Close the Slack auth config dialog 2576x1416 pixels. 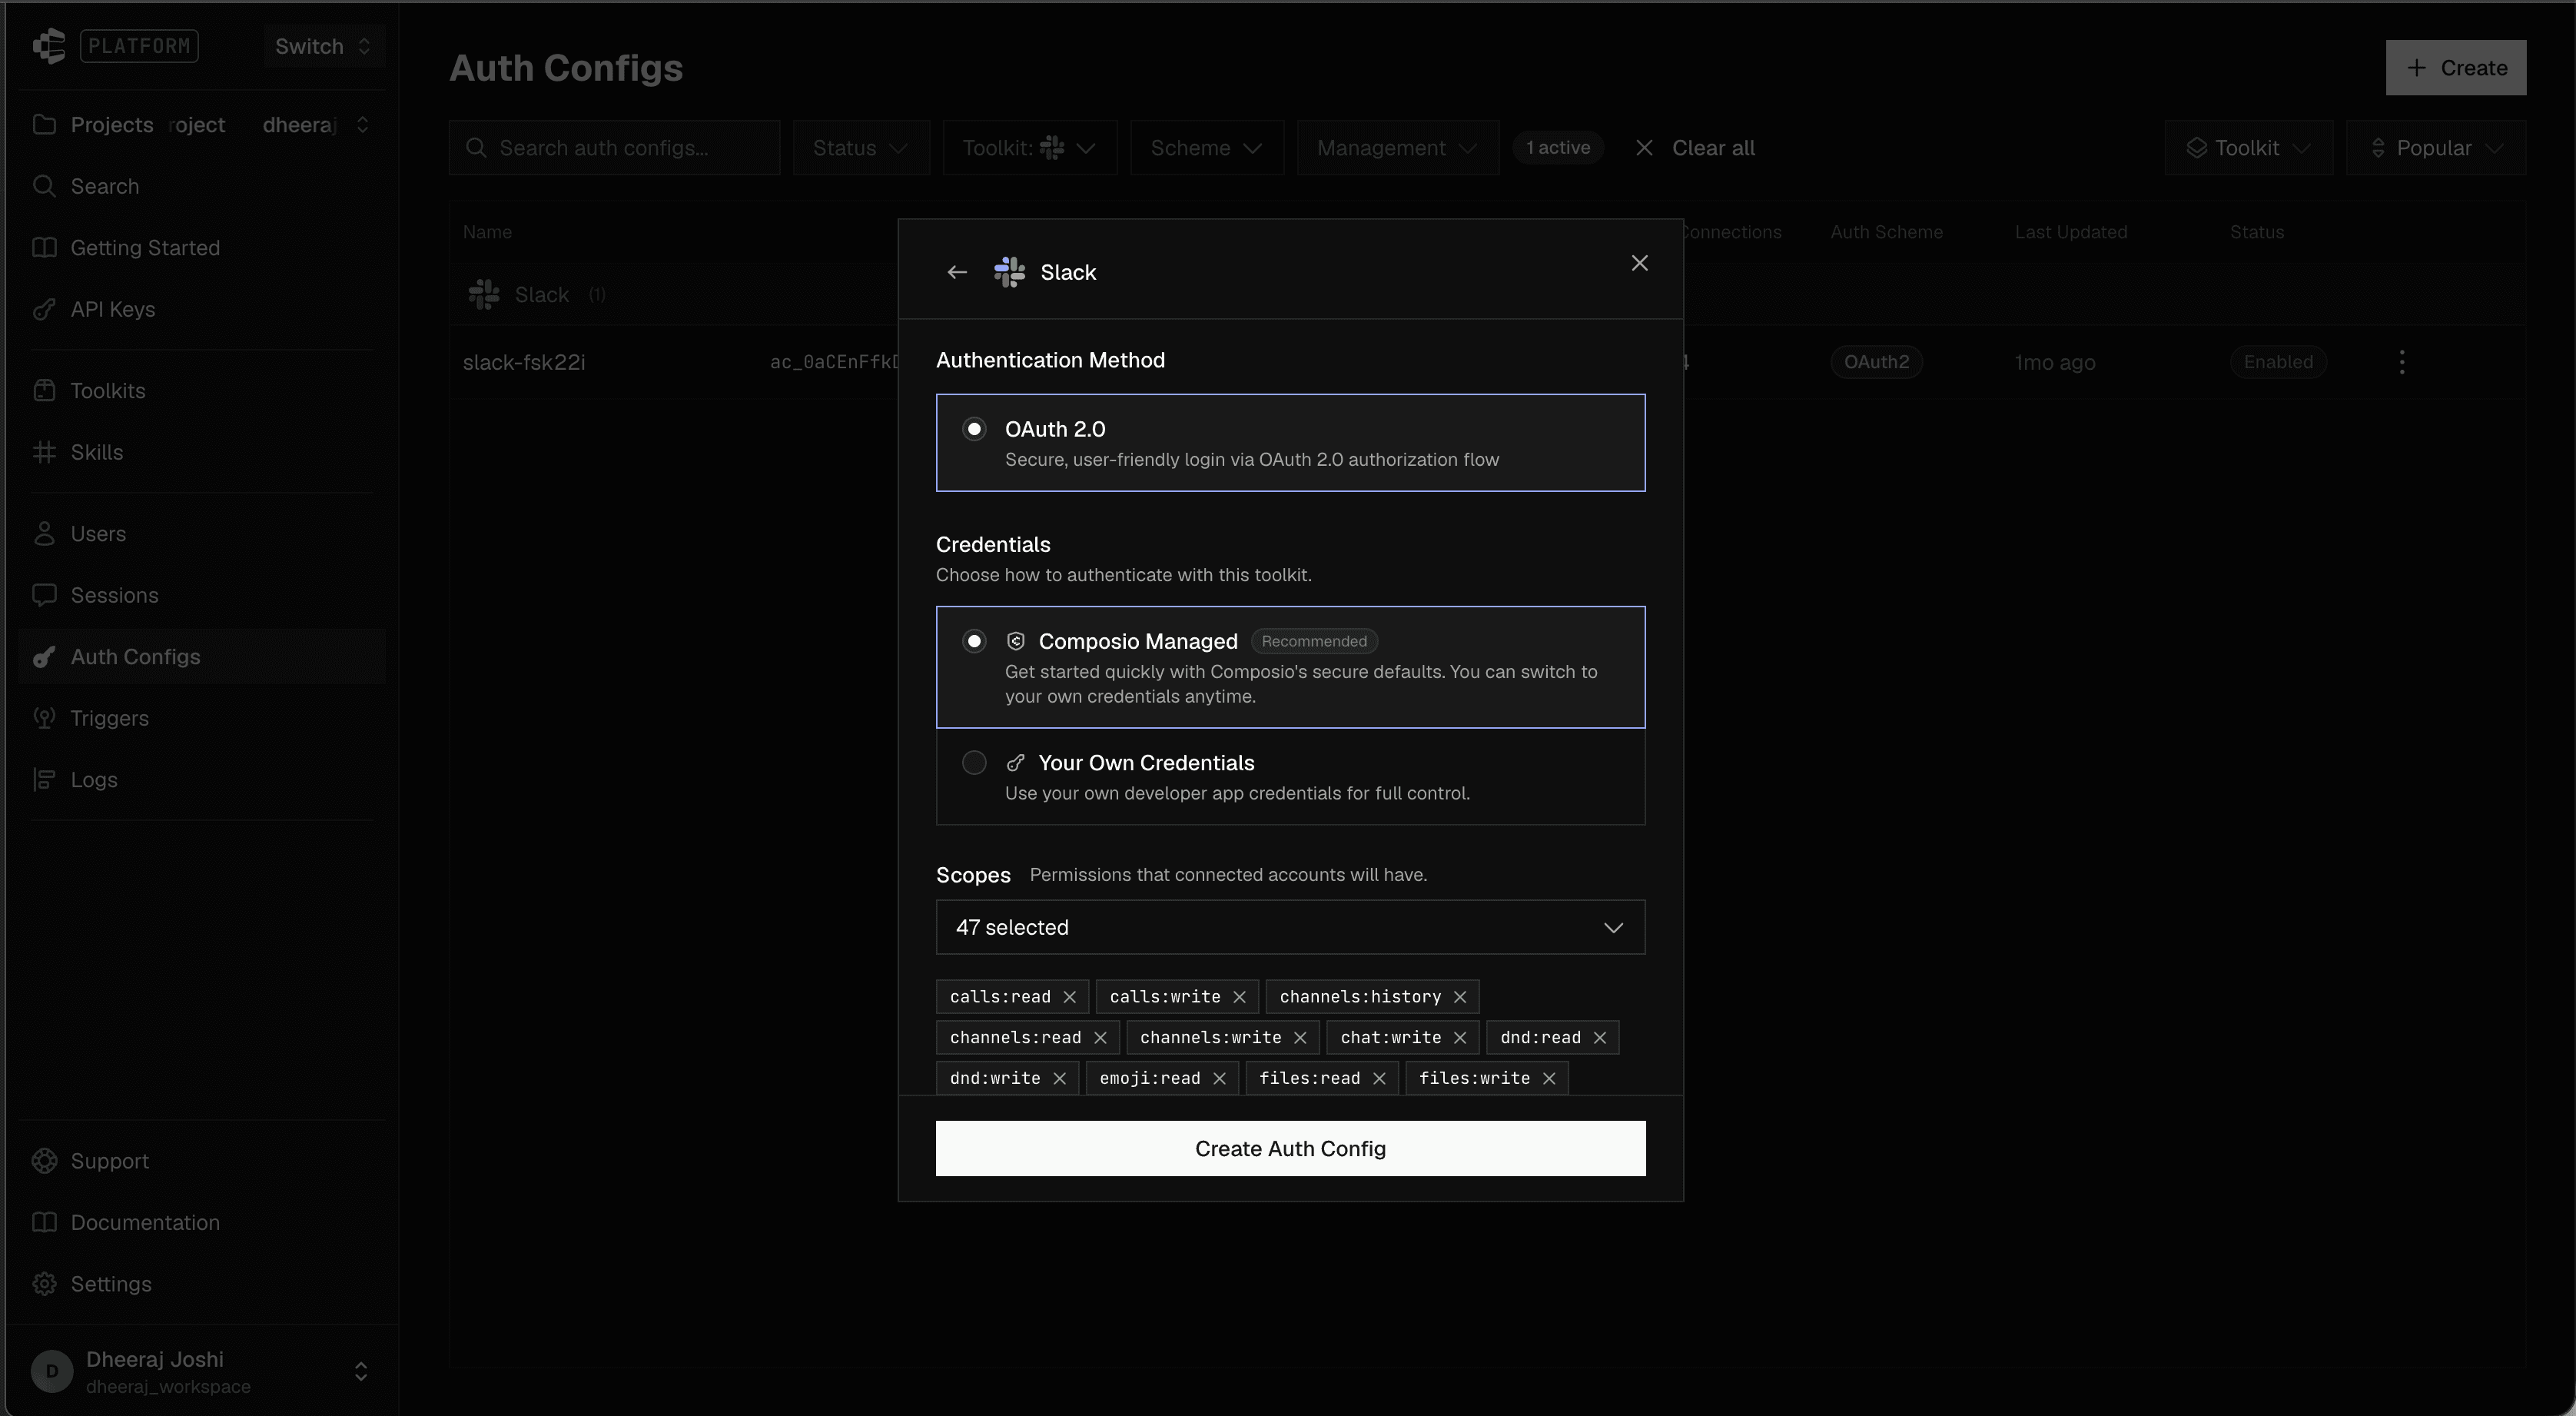point(1639,263)
